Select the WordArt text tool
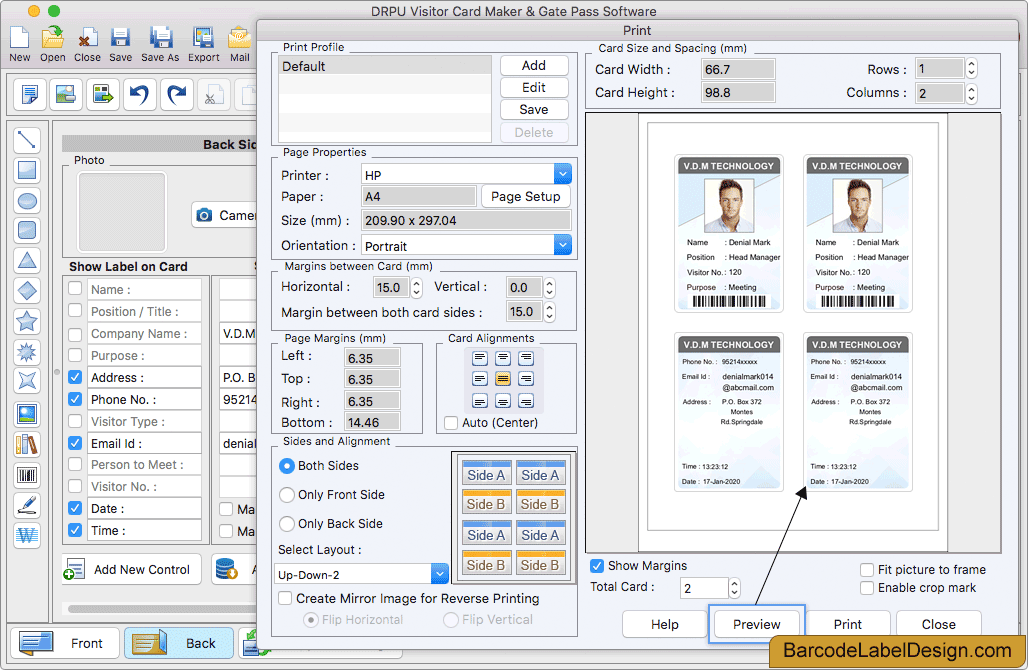This screenshot has width=1028, height=670. 27,536
